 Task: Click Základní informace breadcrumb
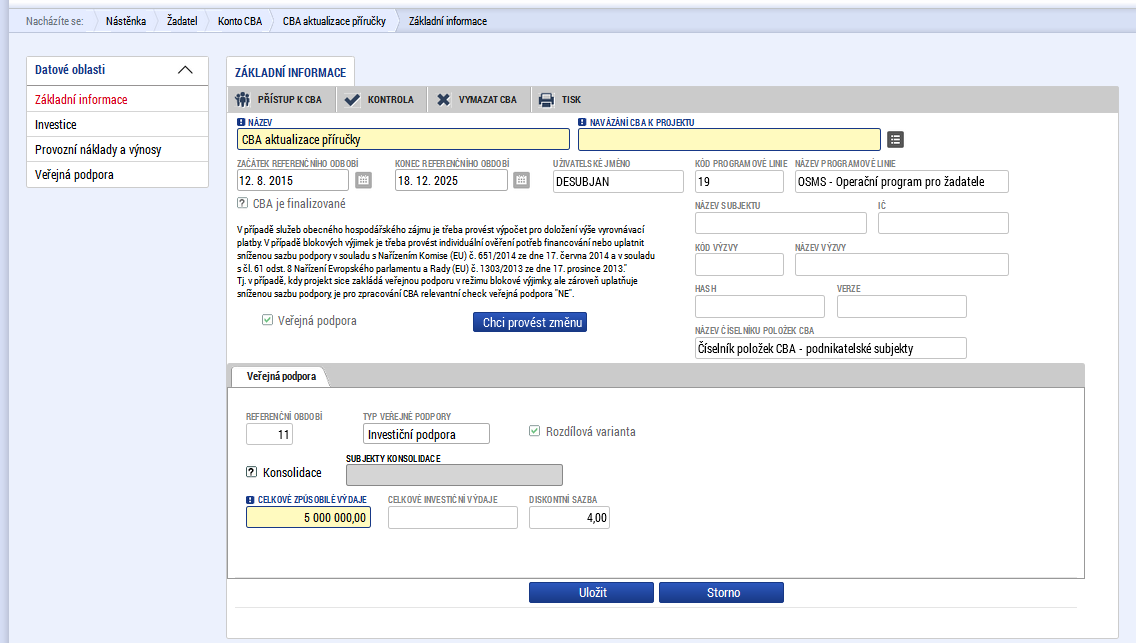pos(448,21)
